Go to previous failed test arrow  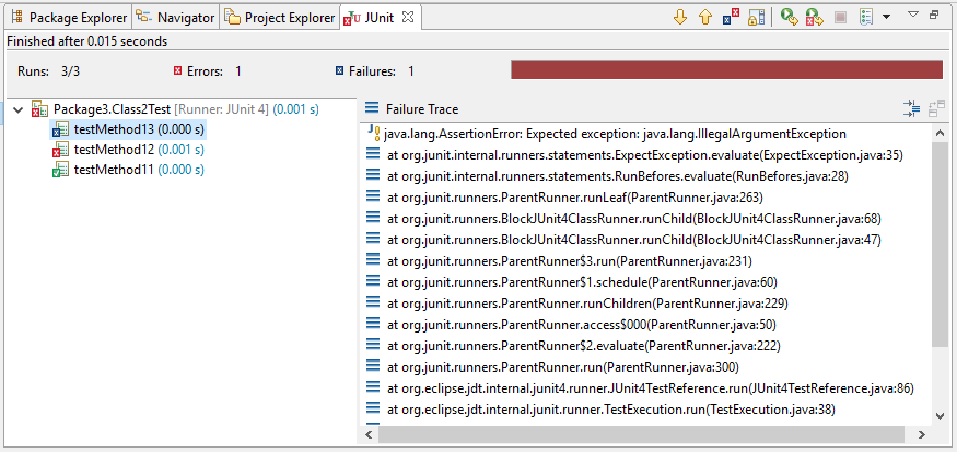tap(706, 17)
